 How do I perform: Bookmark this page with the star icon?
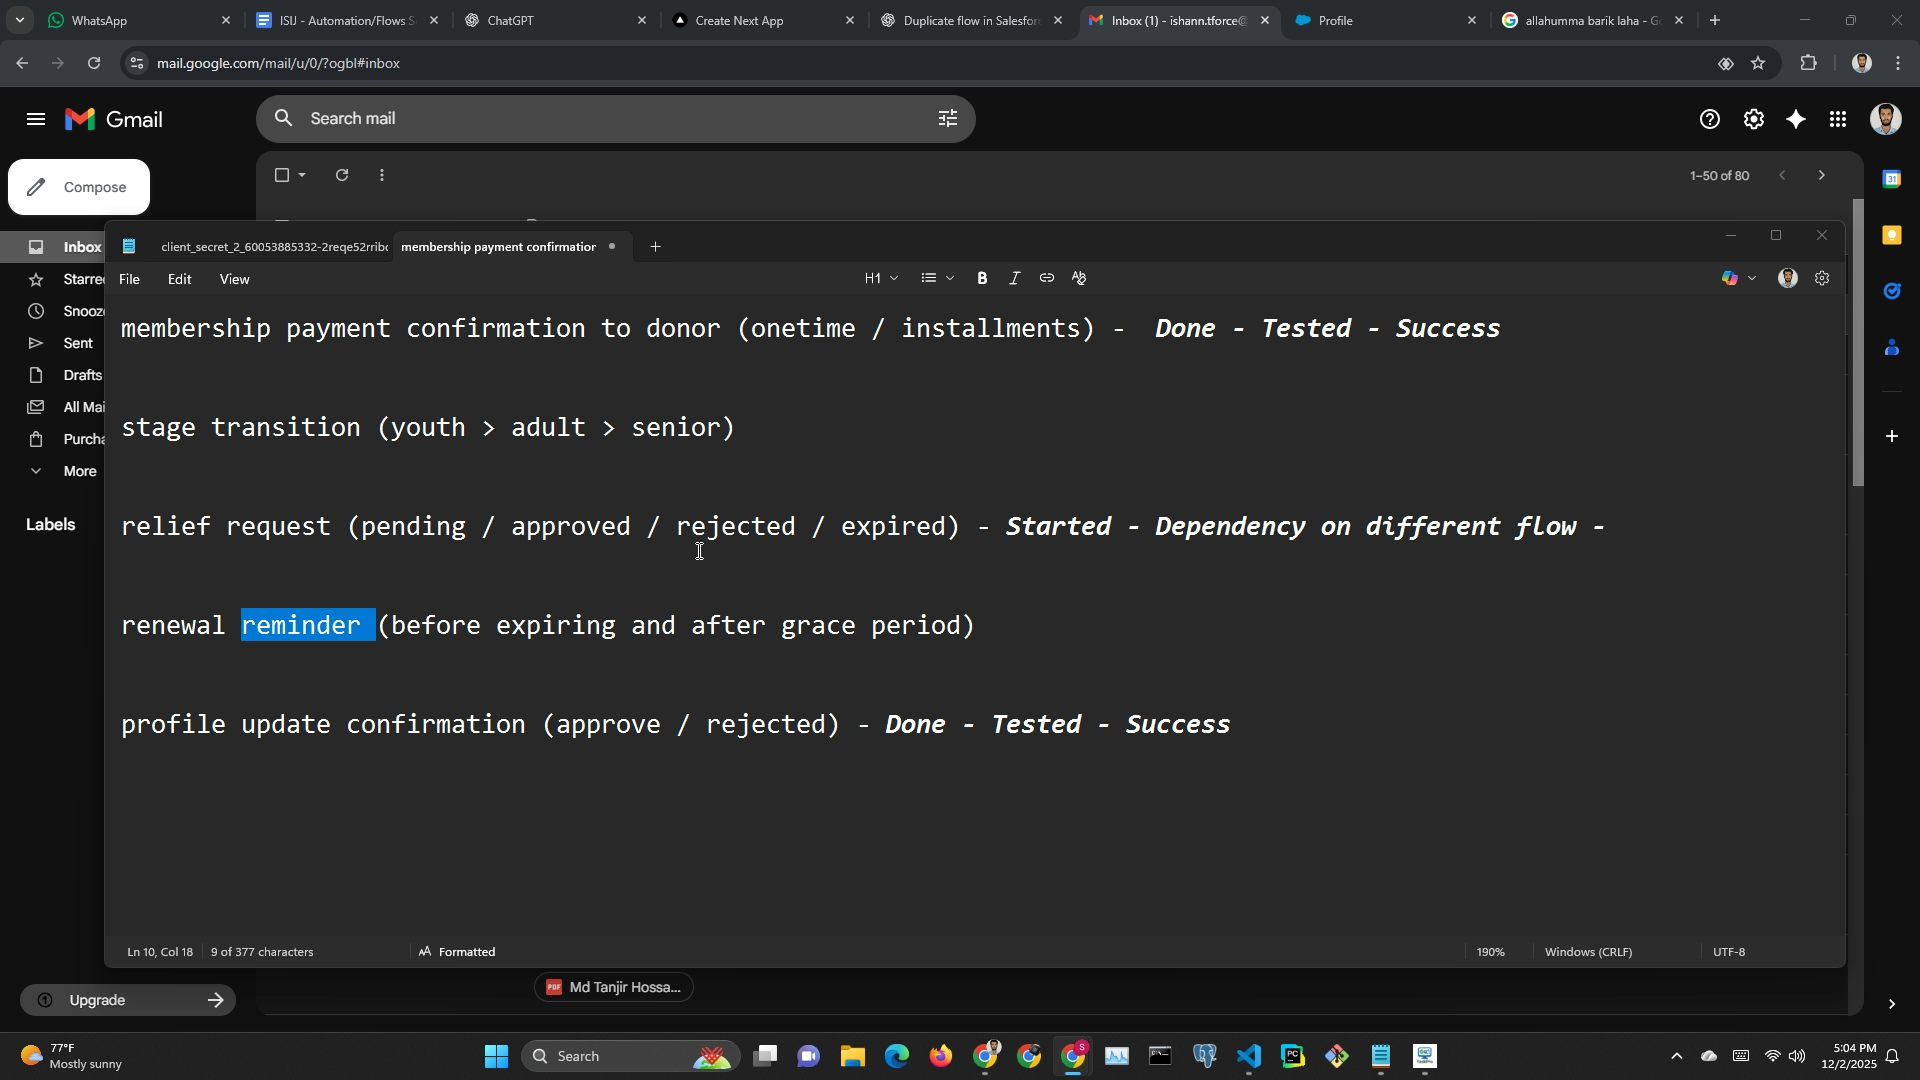point(1758,63)
